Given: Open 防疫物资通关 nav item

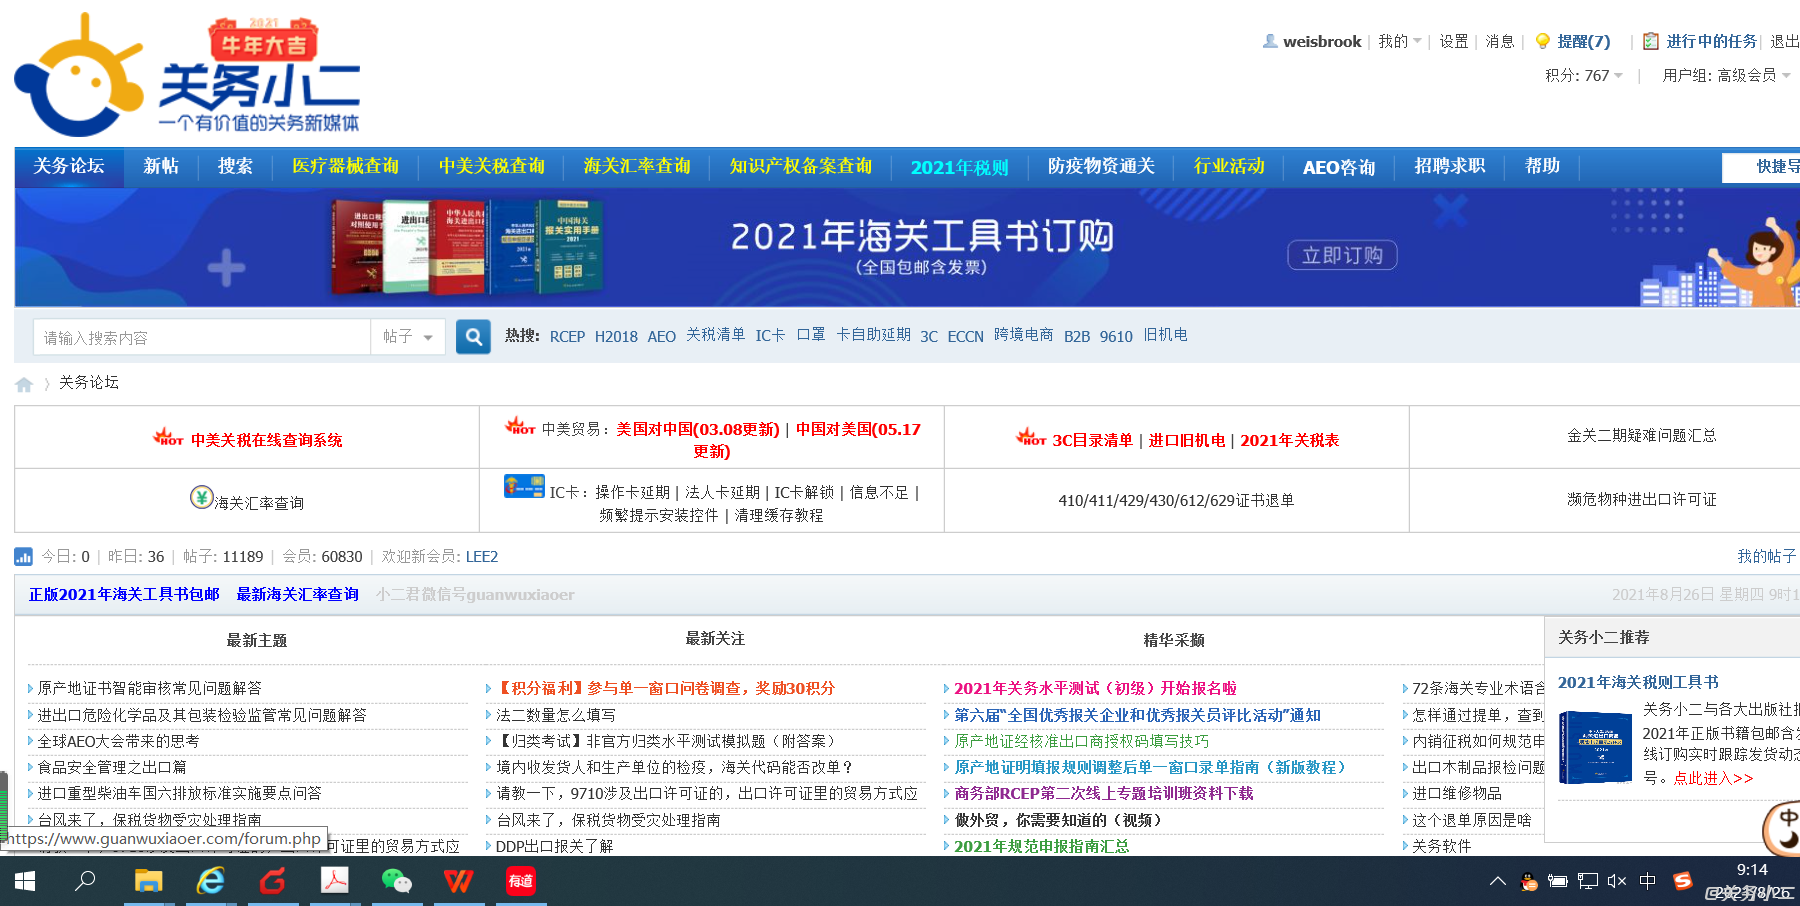Looking at the screenshot, I should 1101,166.
